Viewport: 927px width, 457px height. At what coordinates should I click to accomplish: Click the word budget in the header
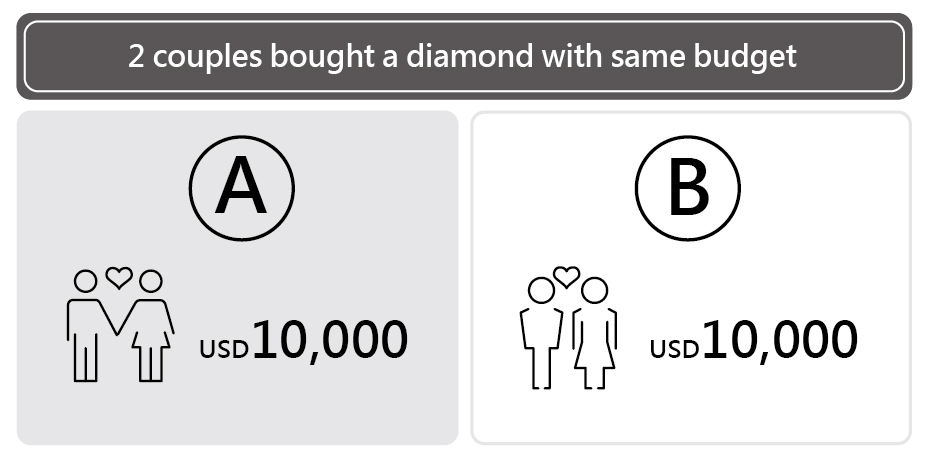tap(745, 57)
